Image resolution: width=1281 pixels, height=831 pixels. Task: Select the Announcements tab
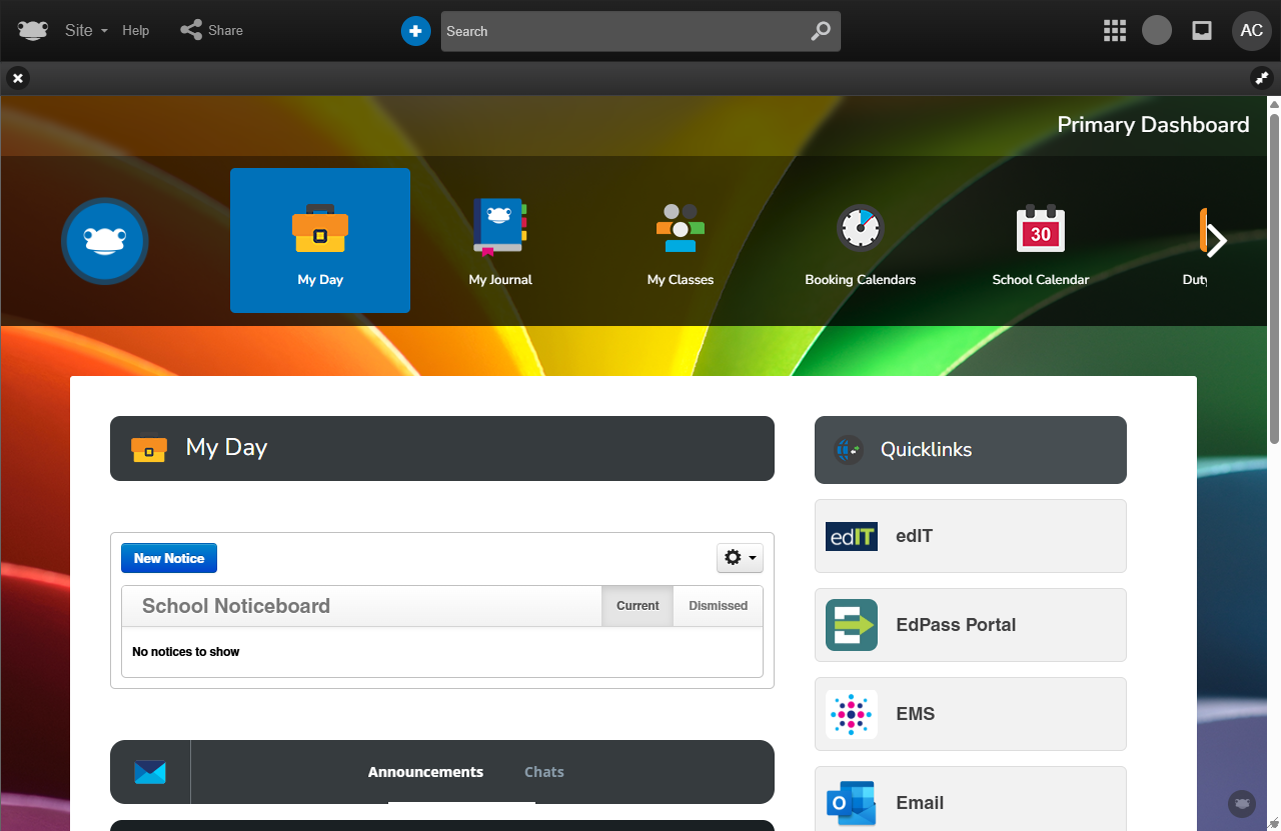[425, 772]
